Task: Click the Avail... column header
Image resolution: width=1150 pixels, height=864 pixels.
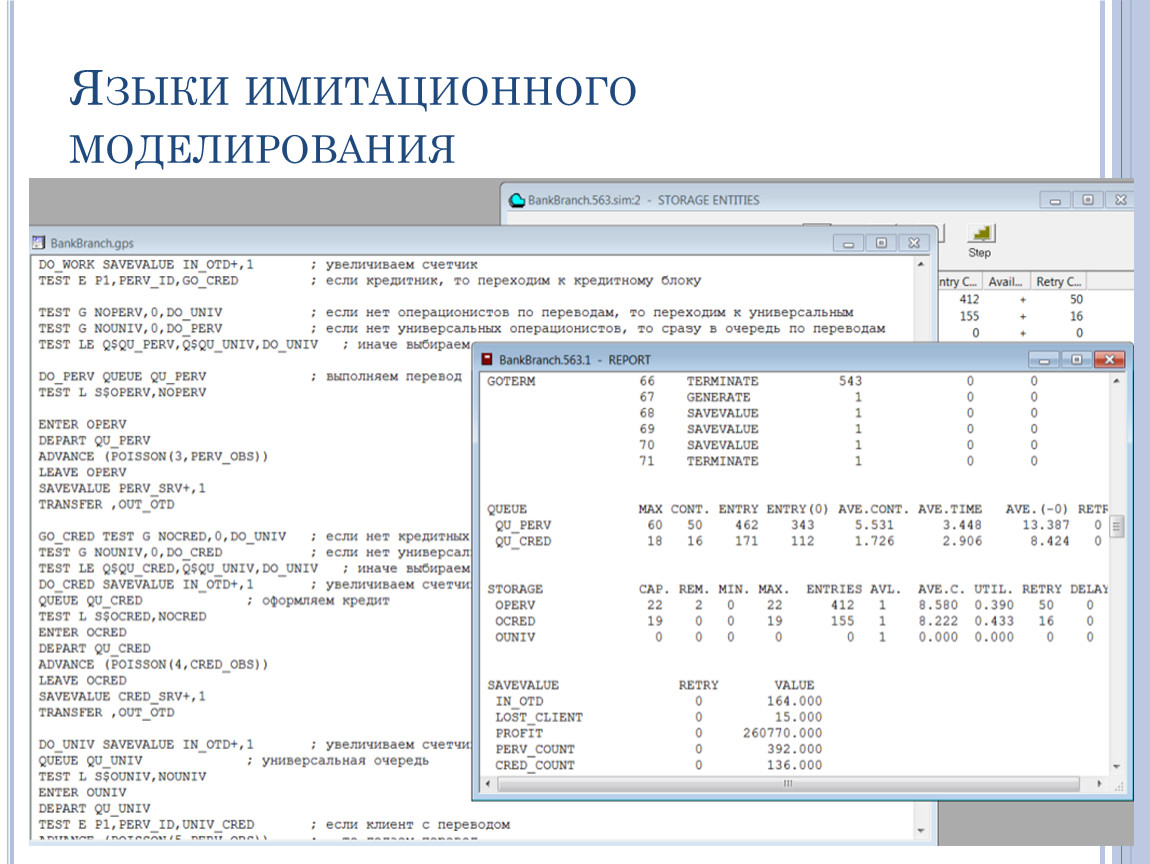Action: (x=1006, y=282)
